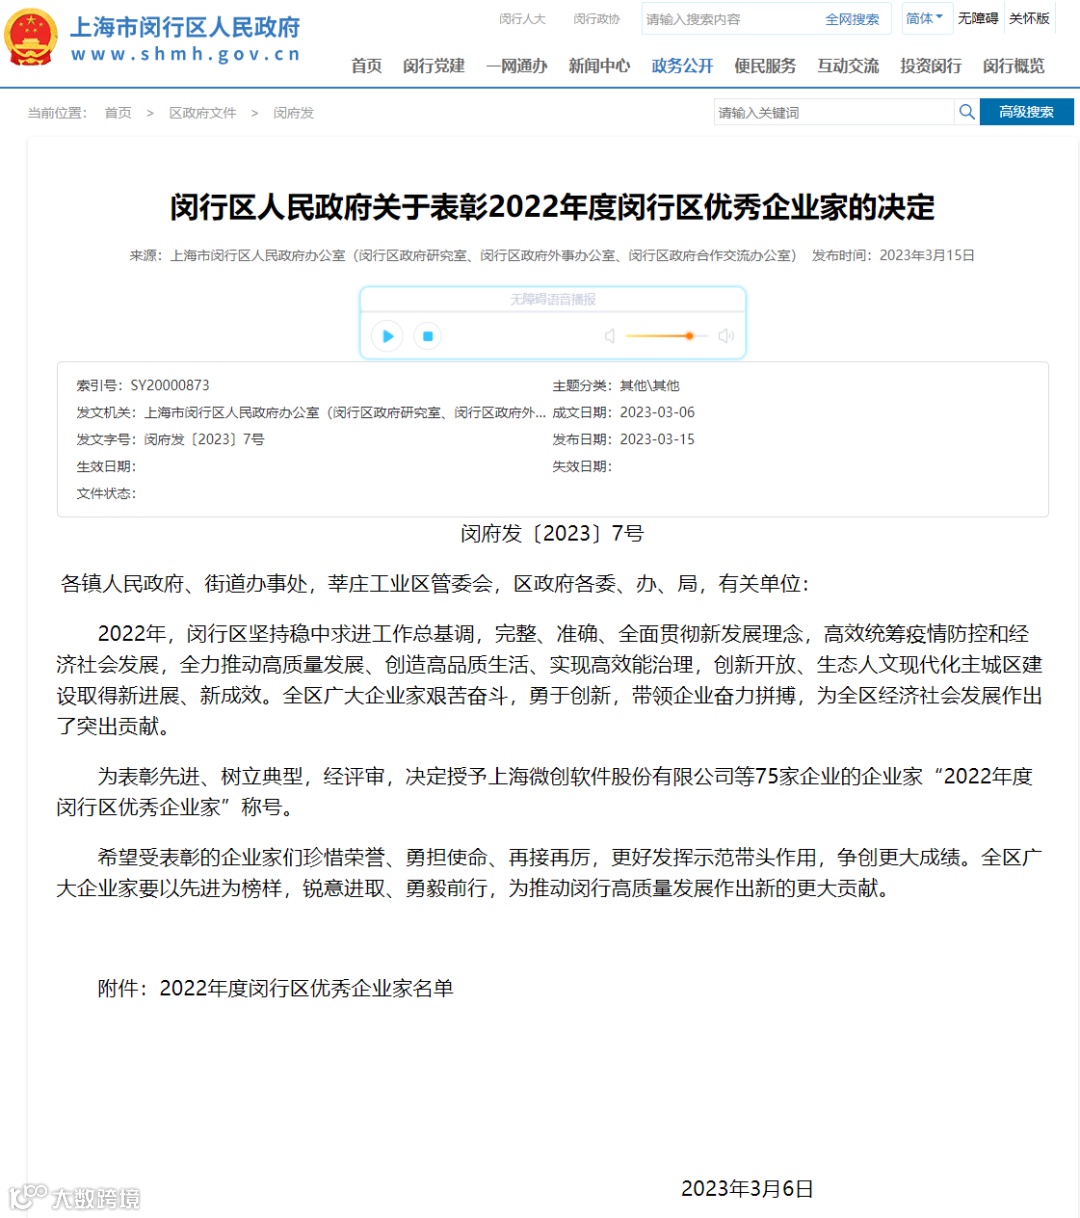1080x1218 pixels.
Task: Click the low volume speaker icon
Action: pyautogui.click(x=610, y=336)
